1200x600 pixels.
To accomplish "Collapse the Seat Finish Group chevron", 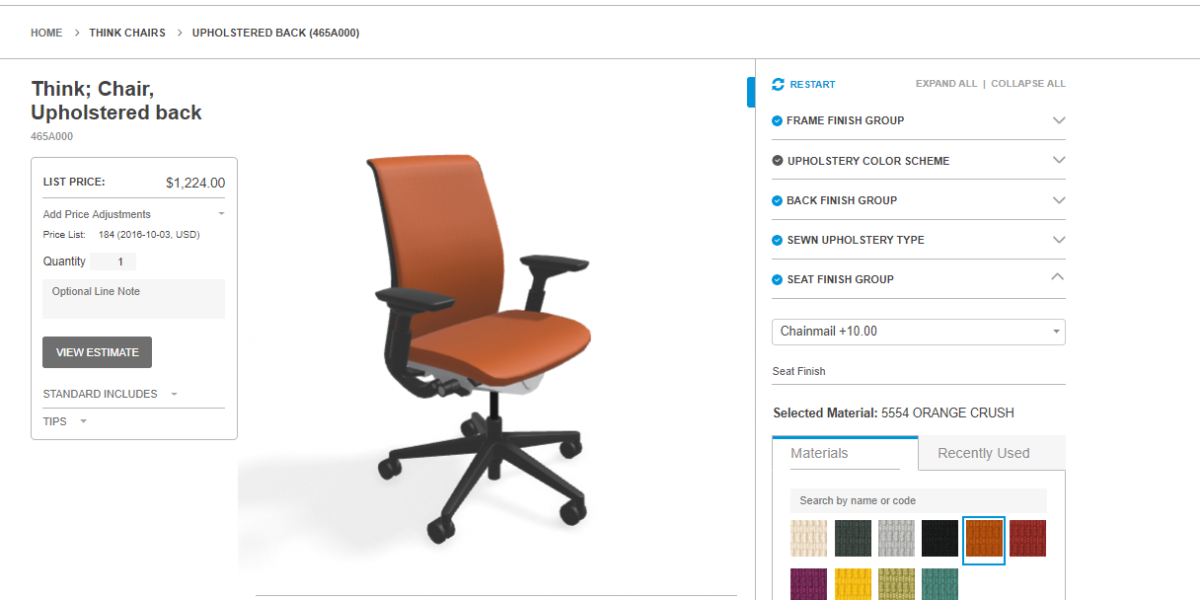I will click(x=1059, y=278).
